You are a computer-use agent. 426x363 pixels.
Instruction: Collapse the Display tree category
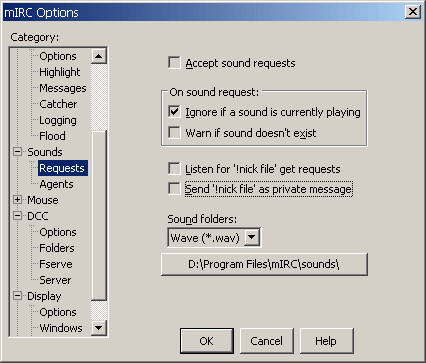click(17, 296)
